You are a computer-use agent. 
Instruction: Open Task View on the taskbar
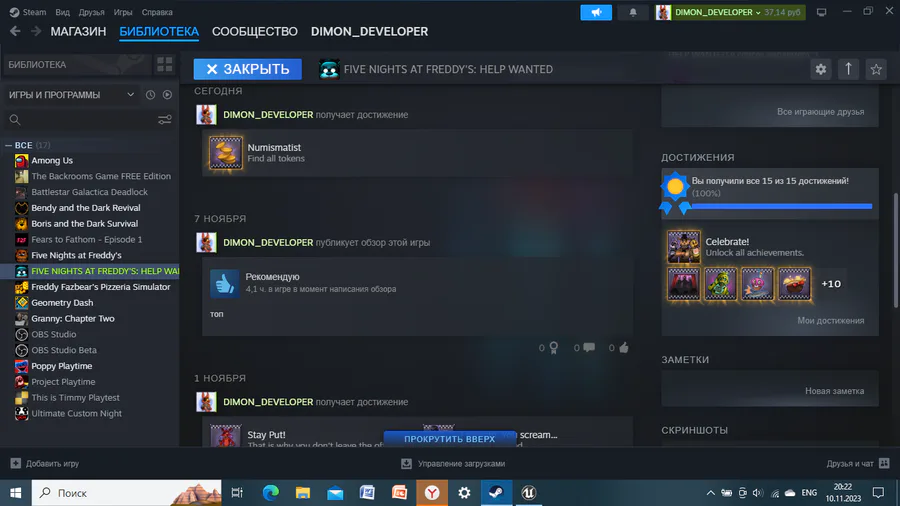pyautogui.click(x=236, y=493)
